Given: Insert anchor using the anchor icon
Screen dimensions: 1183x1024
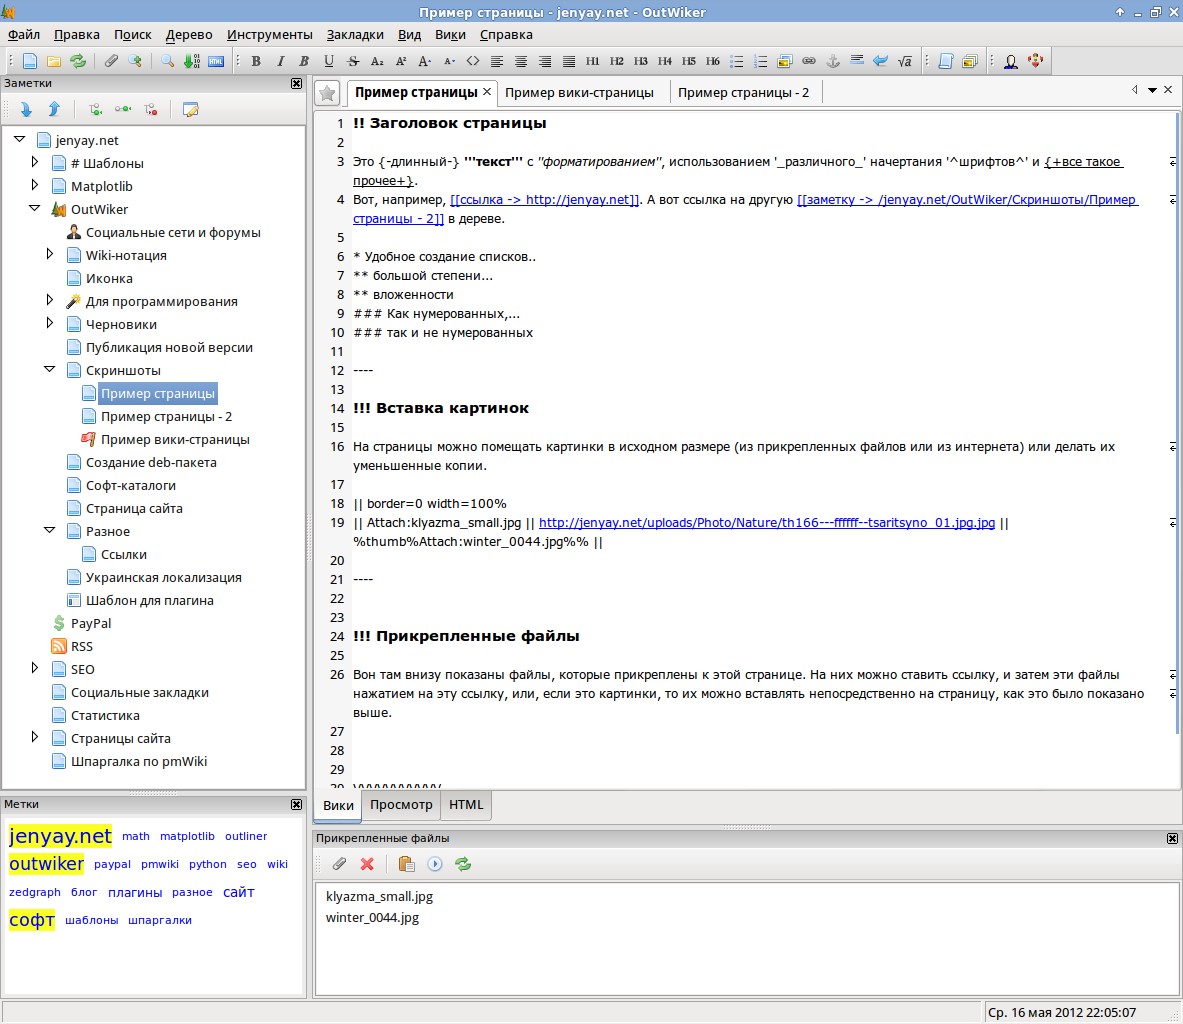Looking at the screenshot, I should 832,62.
